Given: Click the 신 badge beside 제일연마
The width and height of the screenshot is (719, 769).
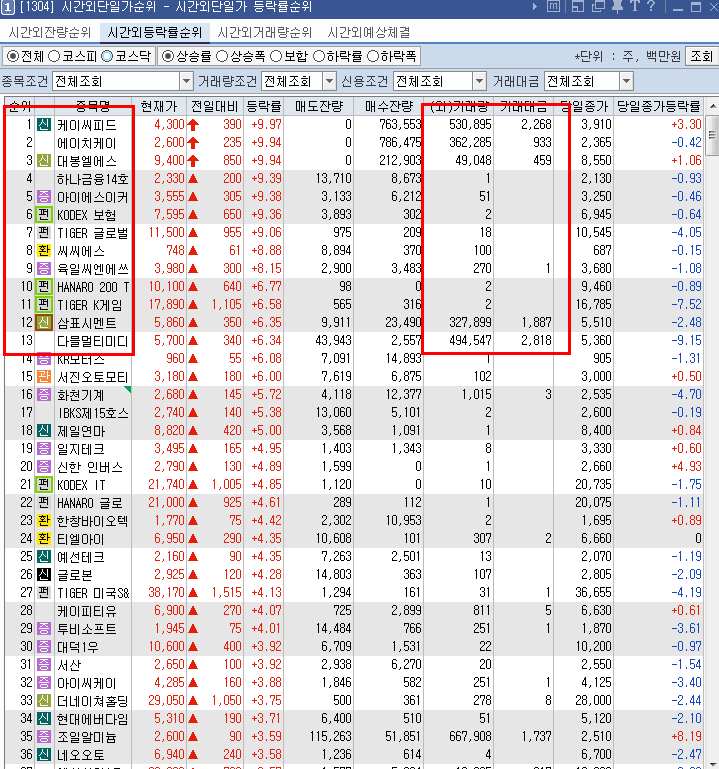Looking at the screenshot, I should coord(44,431).
